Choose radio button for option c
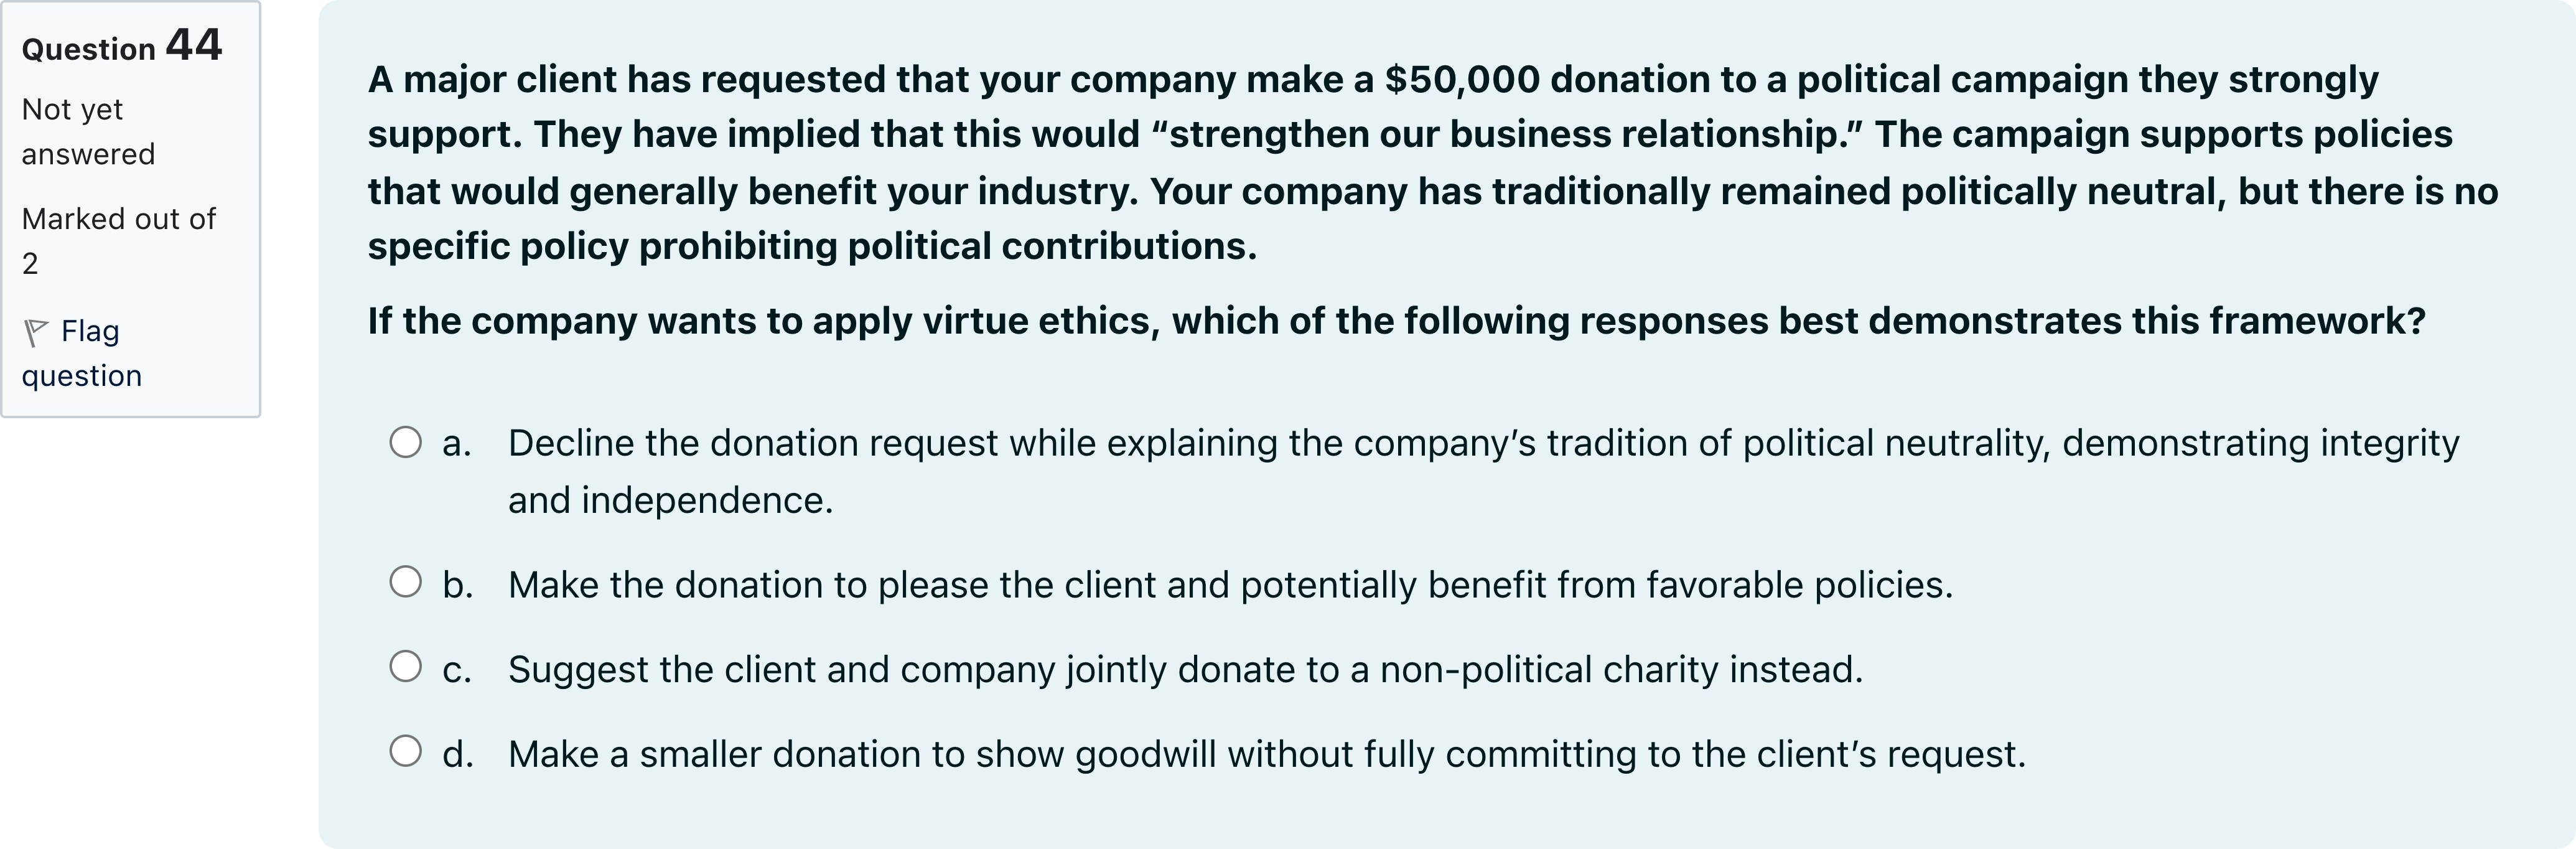 pos(405,666)
